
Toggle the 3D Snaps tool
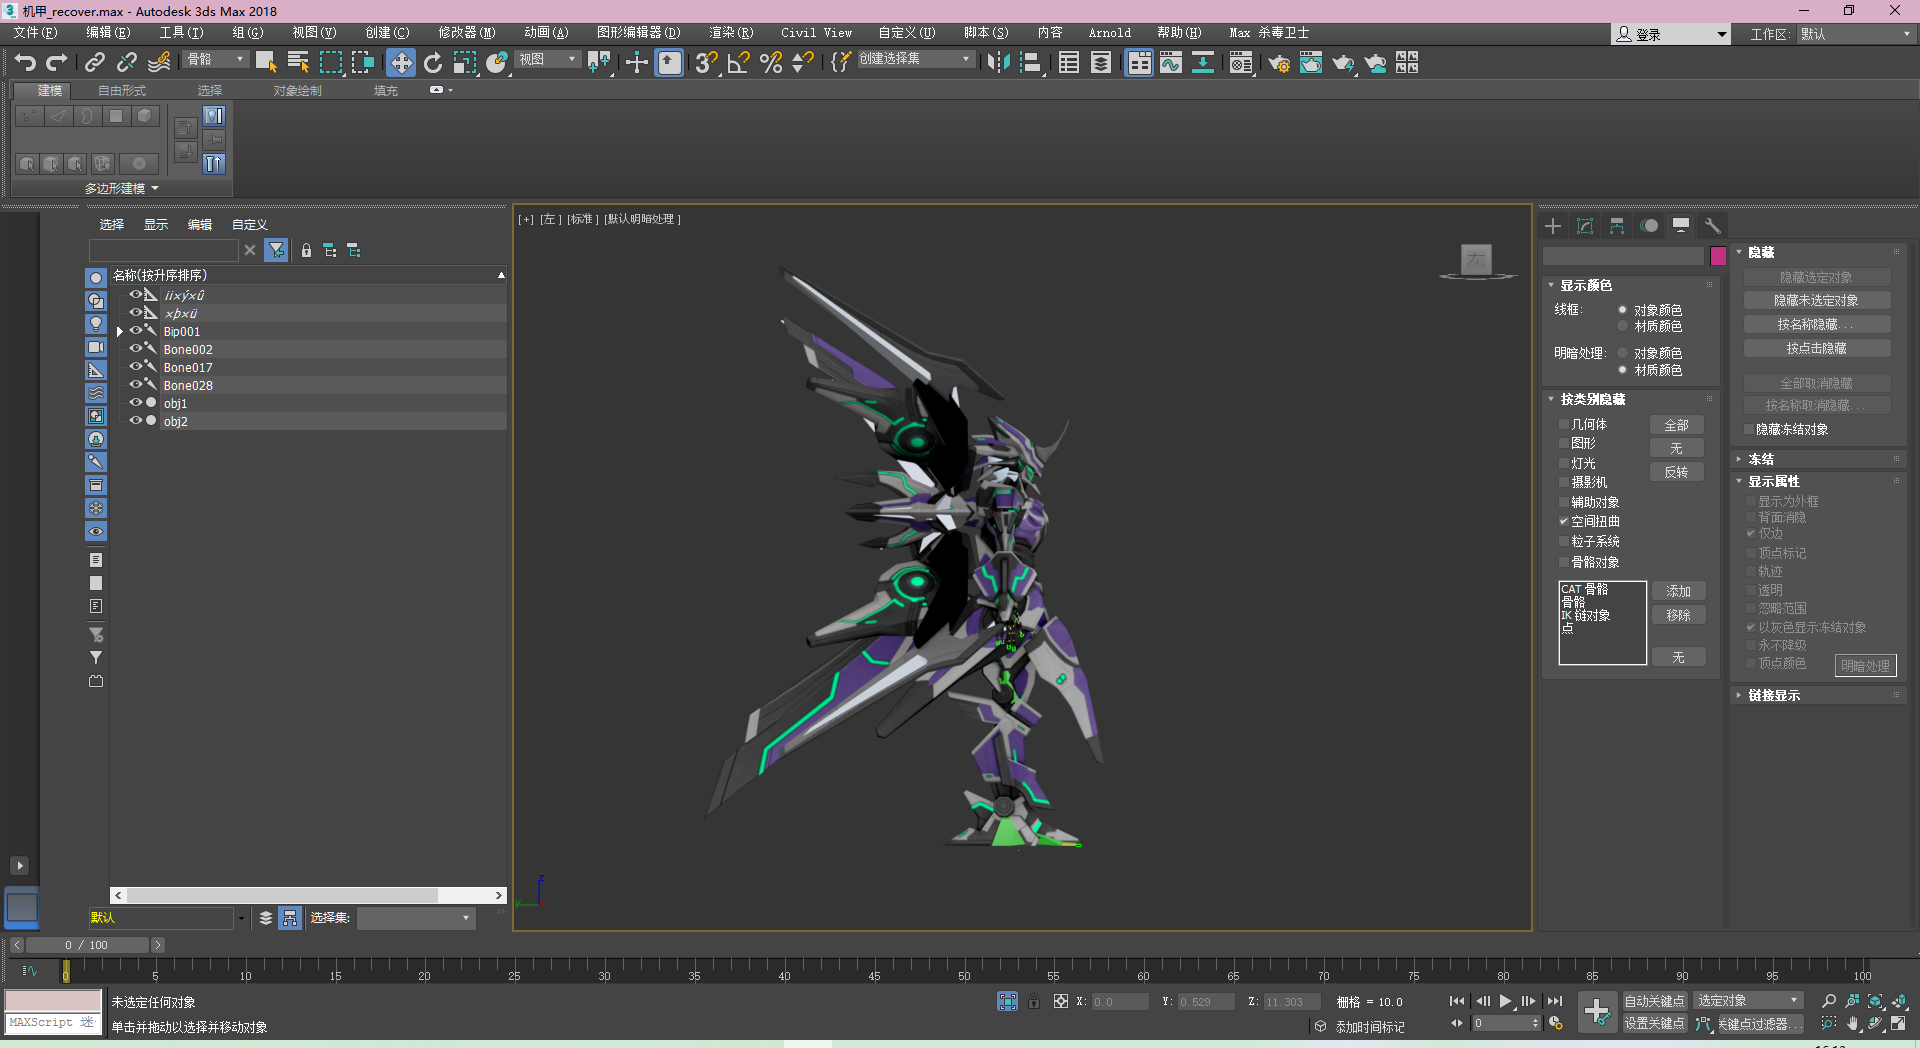pyautogui.click(x=707, y=62)
